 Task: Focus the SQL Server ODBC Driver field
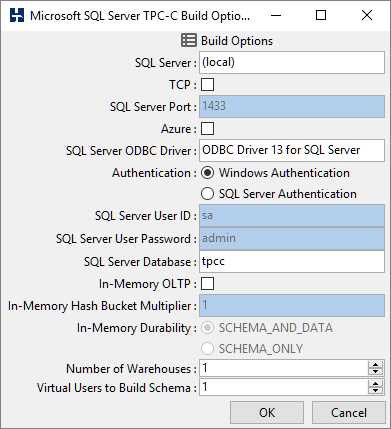tap(292, 151)
